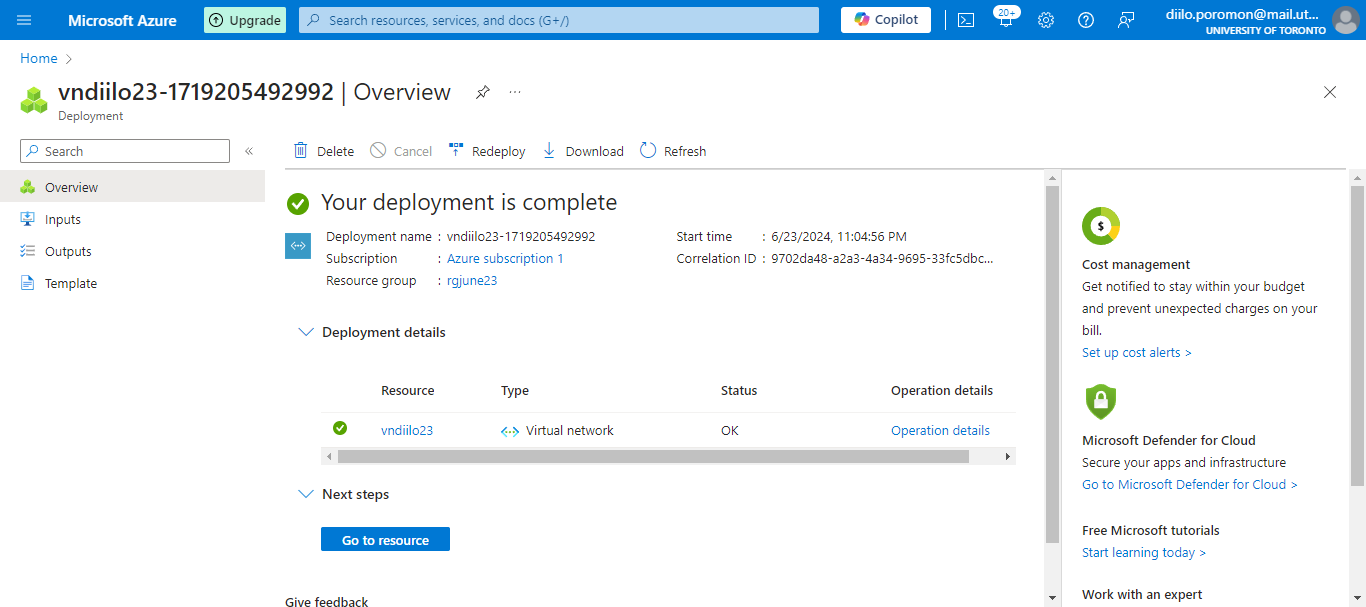
Task: Open the rgjune23 resource group link
Action: coord(471,280)
